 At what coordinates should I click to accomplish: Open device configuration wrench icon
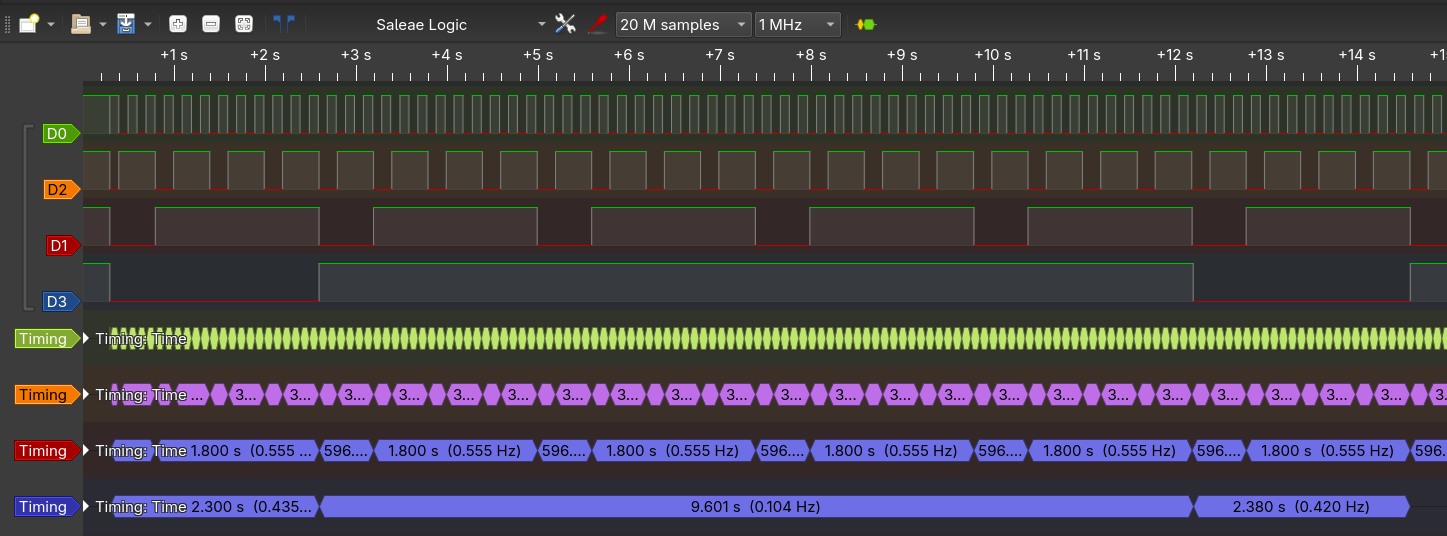click(565, 24)
